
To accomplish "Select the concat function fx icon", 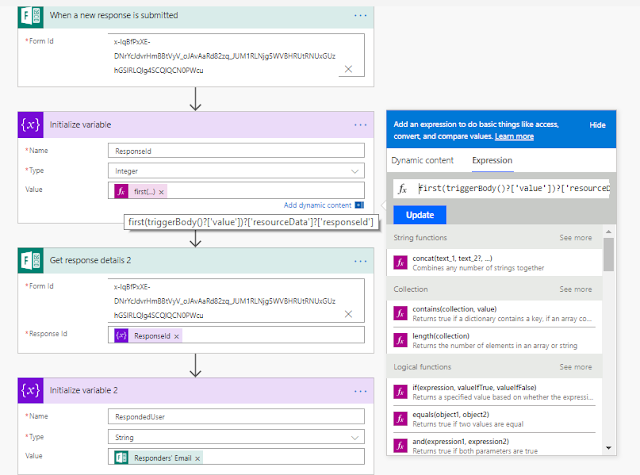I will click(x=400, y=262).
